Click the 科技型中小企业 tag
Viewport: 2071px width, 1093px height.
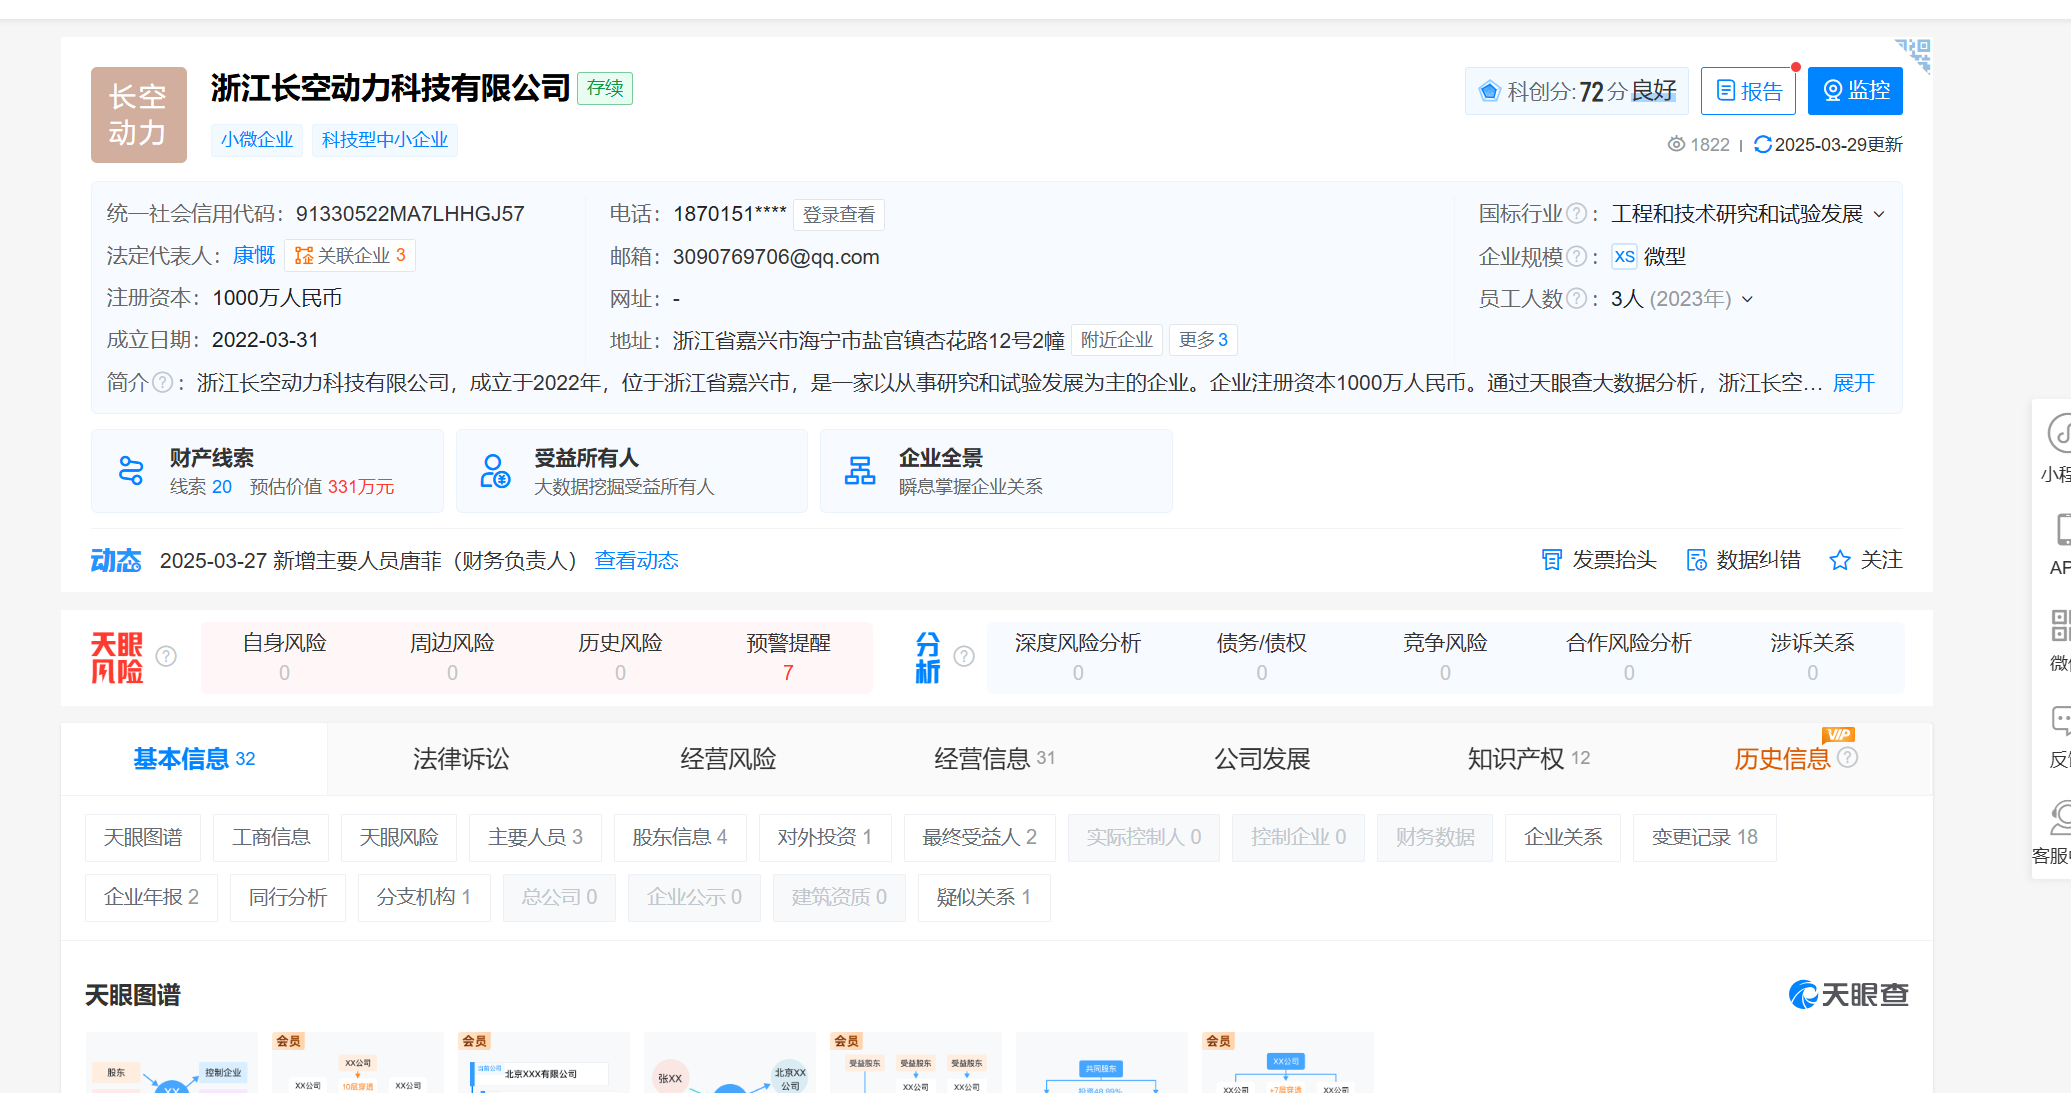(x=385, y=140)
